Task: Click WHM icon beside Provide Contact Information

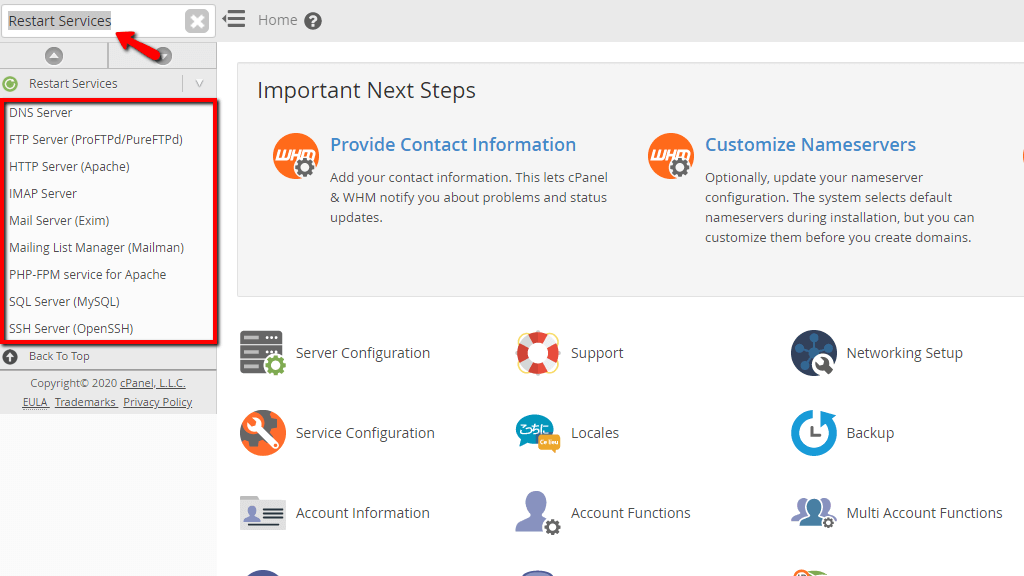Action: point(296,156)
